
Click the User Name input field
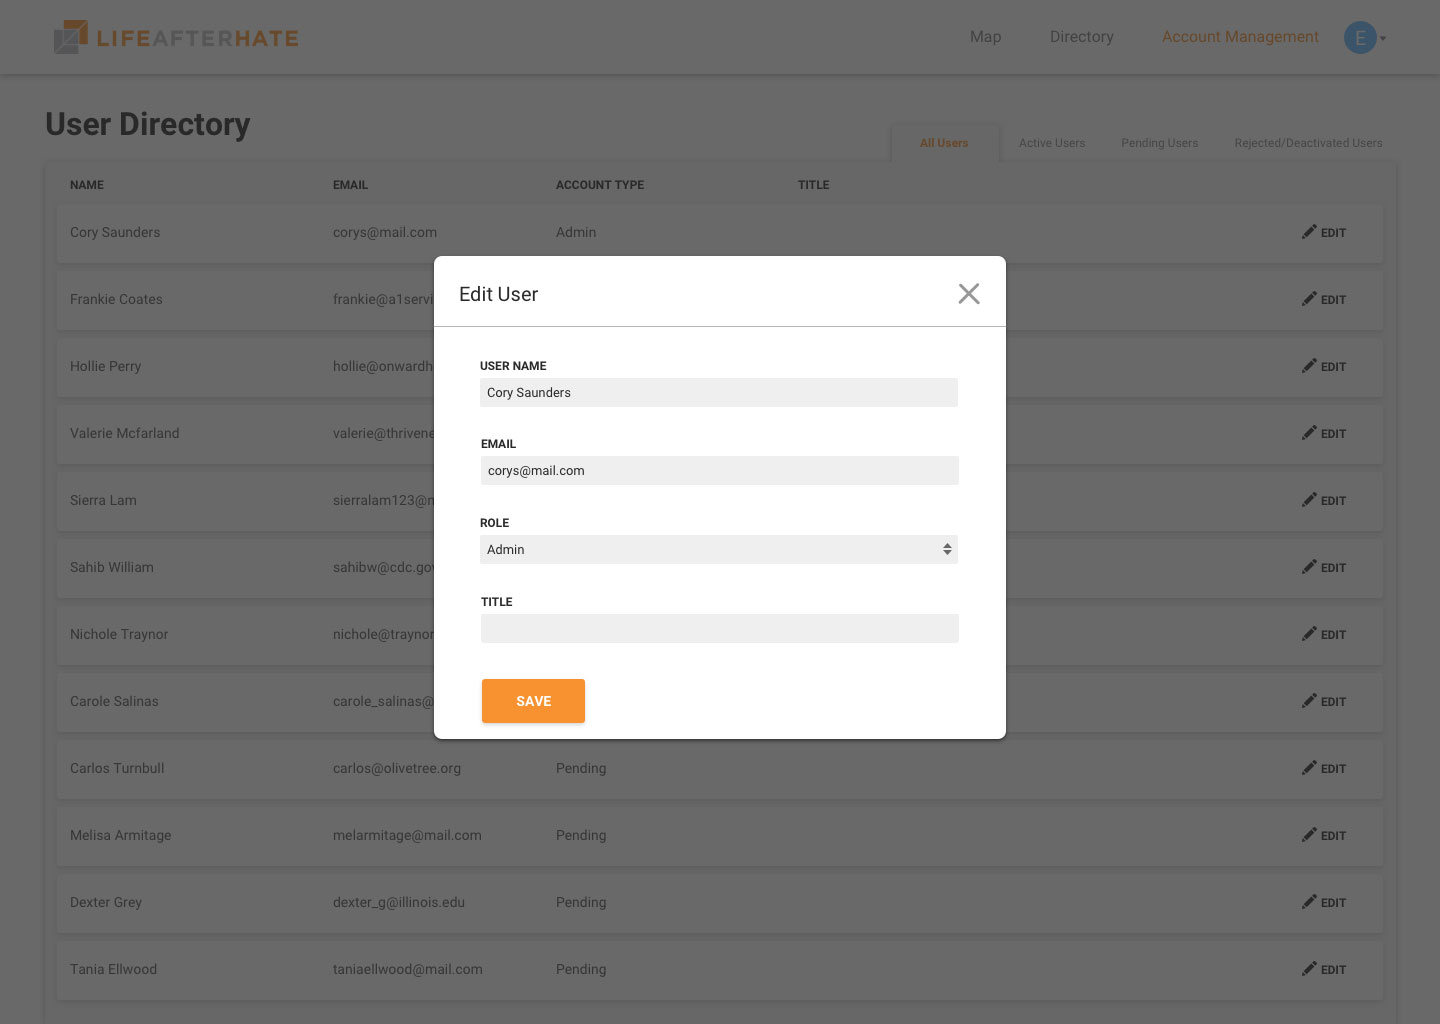tap(719, 392)
